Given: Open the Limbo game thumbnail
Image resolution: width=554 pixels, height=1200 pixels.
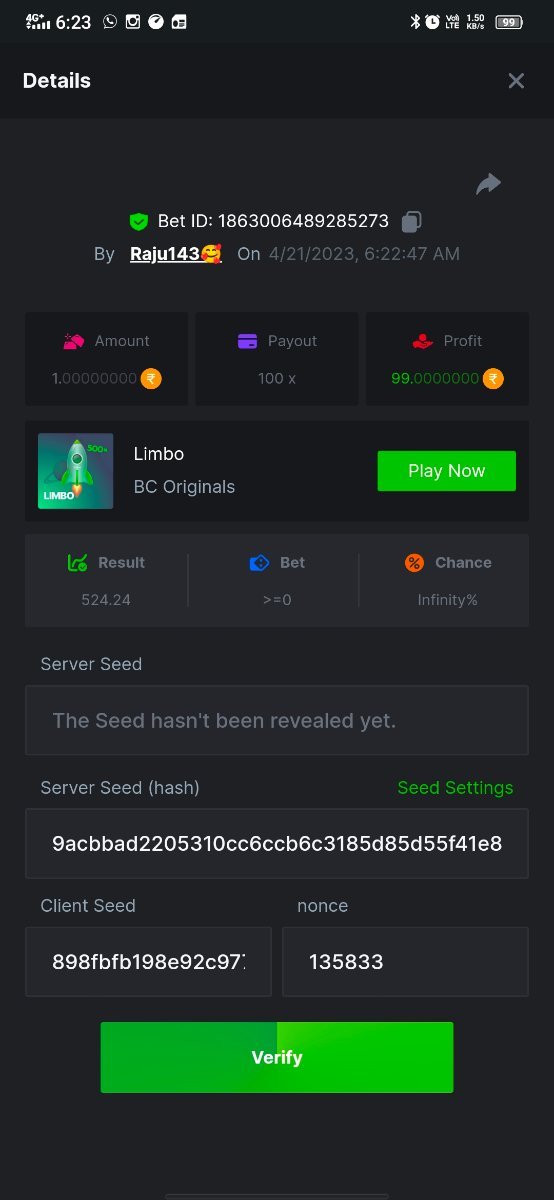Looking at the screenshot, I should pos(76,471).
